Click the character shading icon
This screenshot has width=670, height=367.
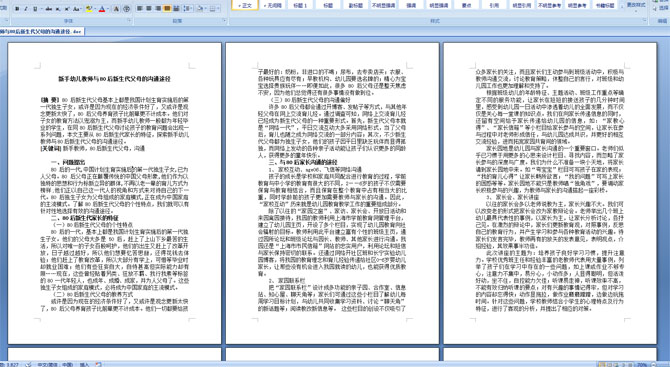116,9
